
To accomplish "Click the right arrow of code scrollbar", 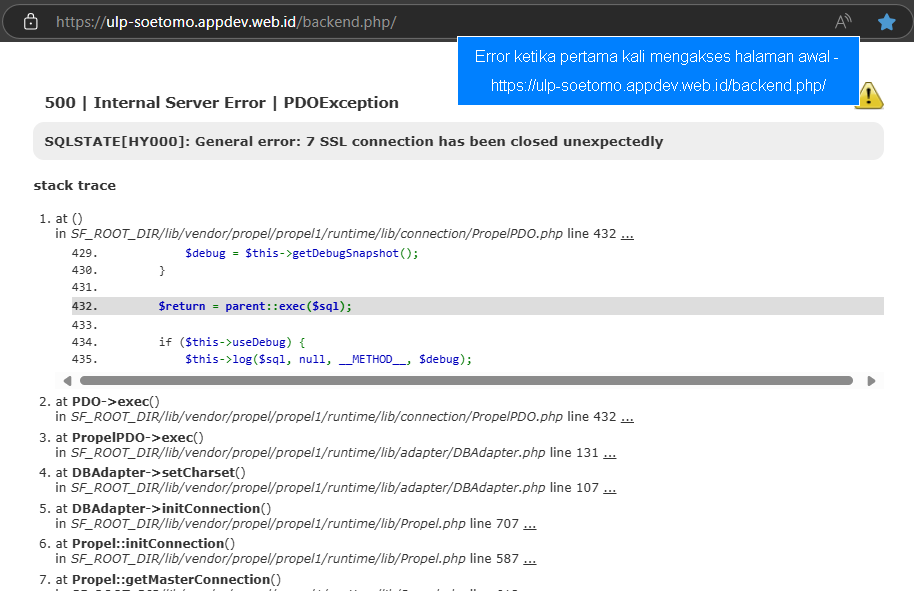I will pos(871,381).
